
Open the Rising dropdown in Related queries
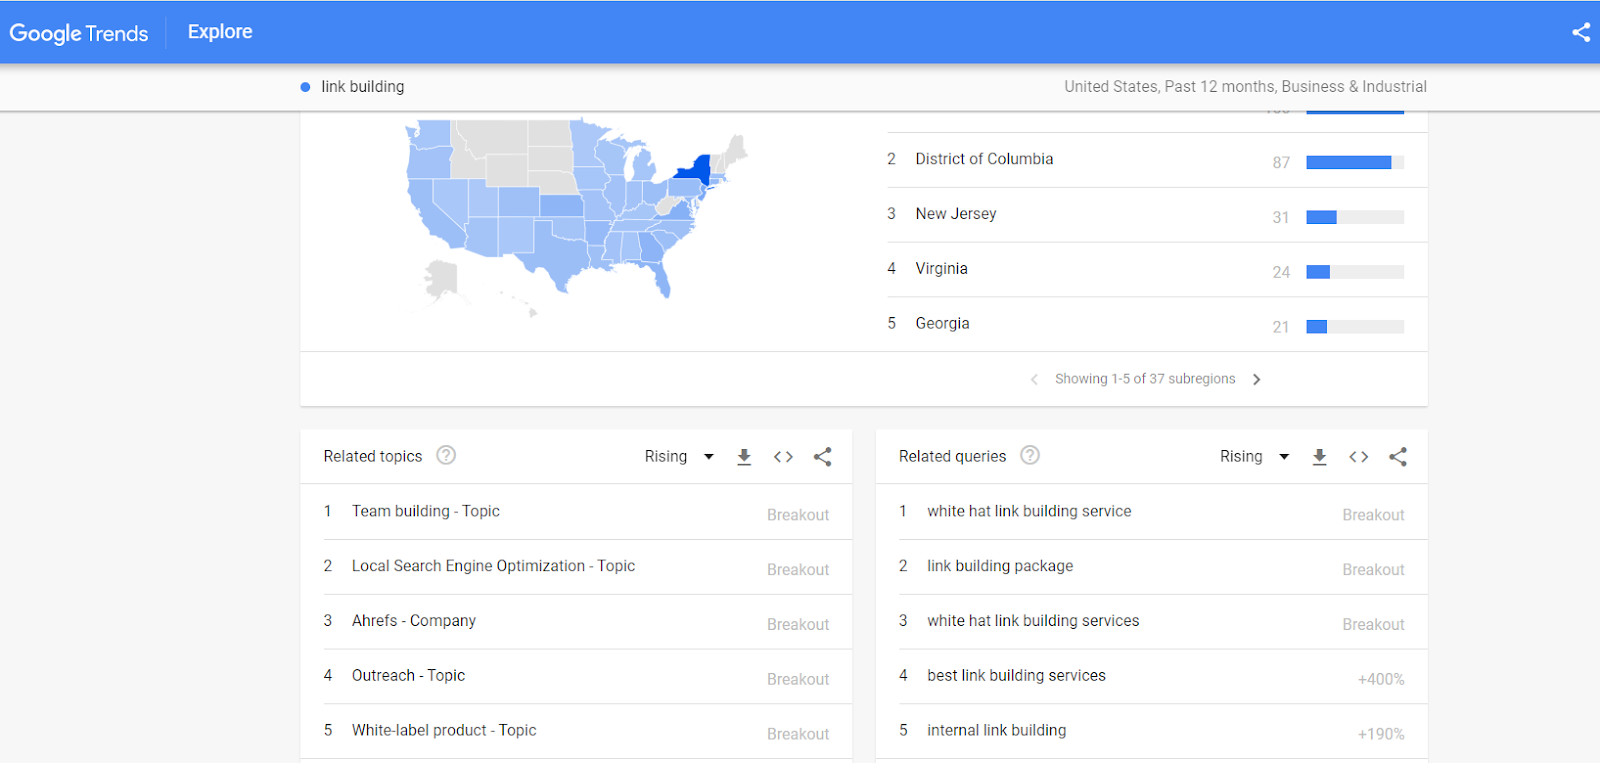(1254, 457)
